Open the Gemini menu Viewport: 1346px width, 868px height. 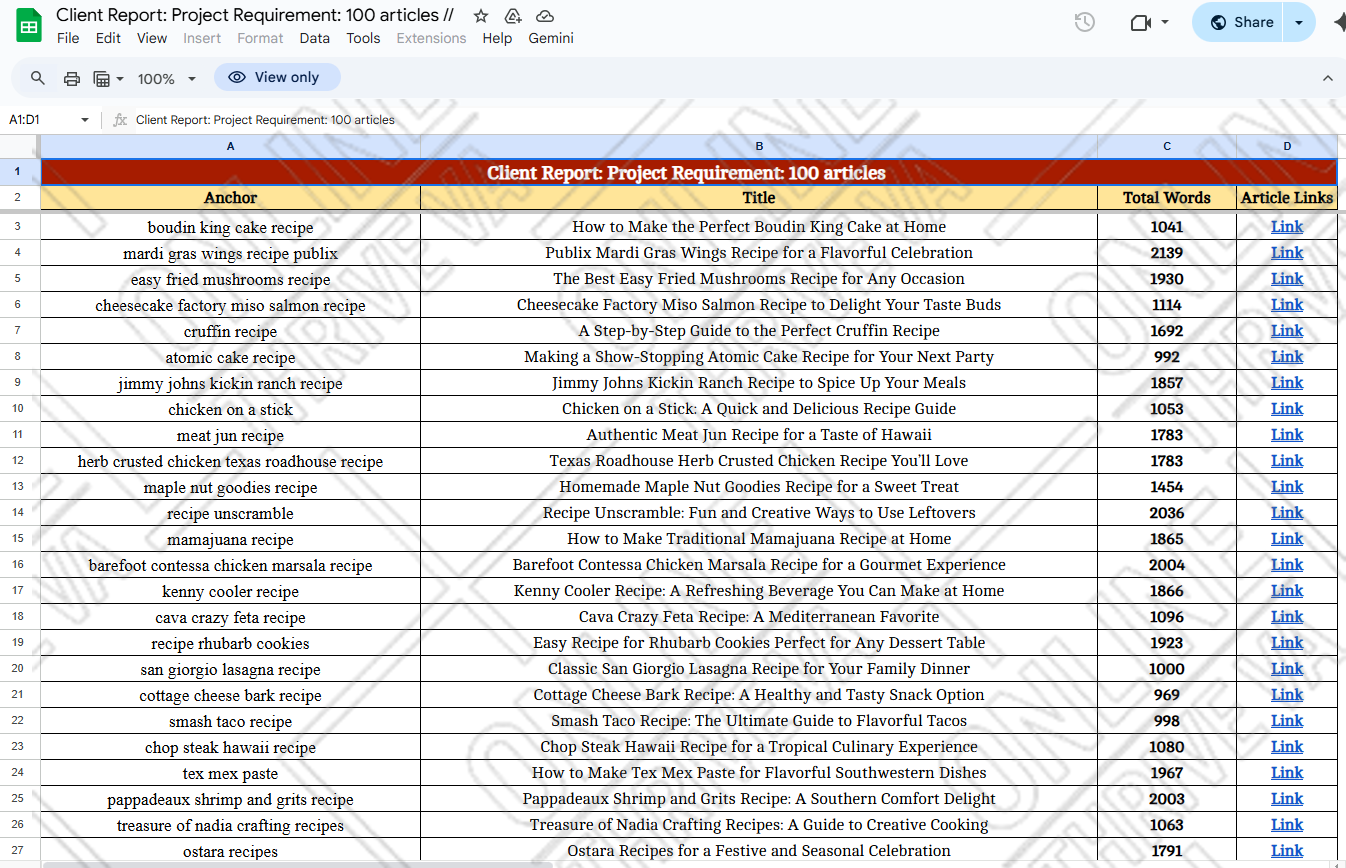(x=550, y=38)
